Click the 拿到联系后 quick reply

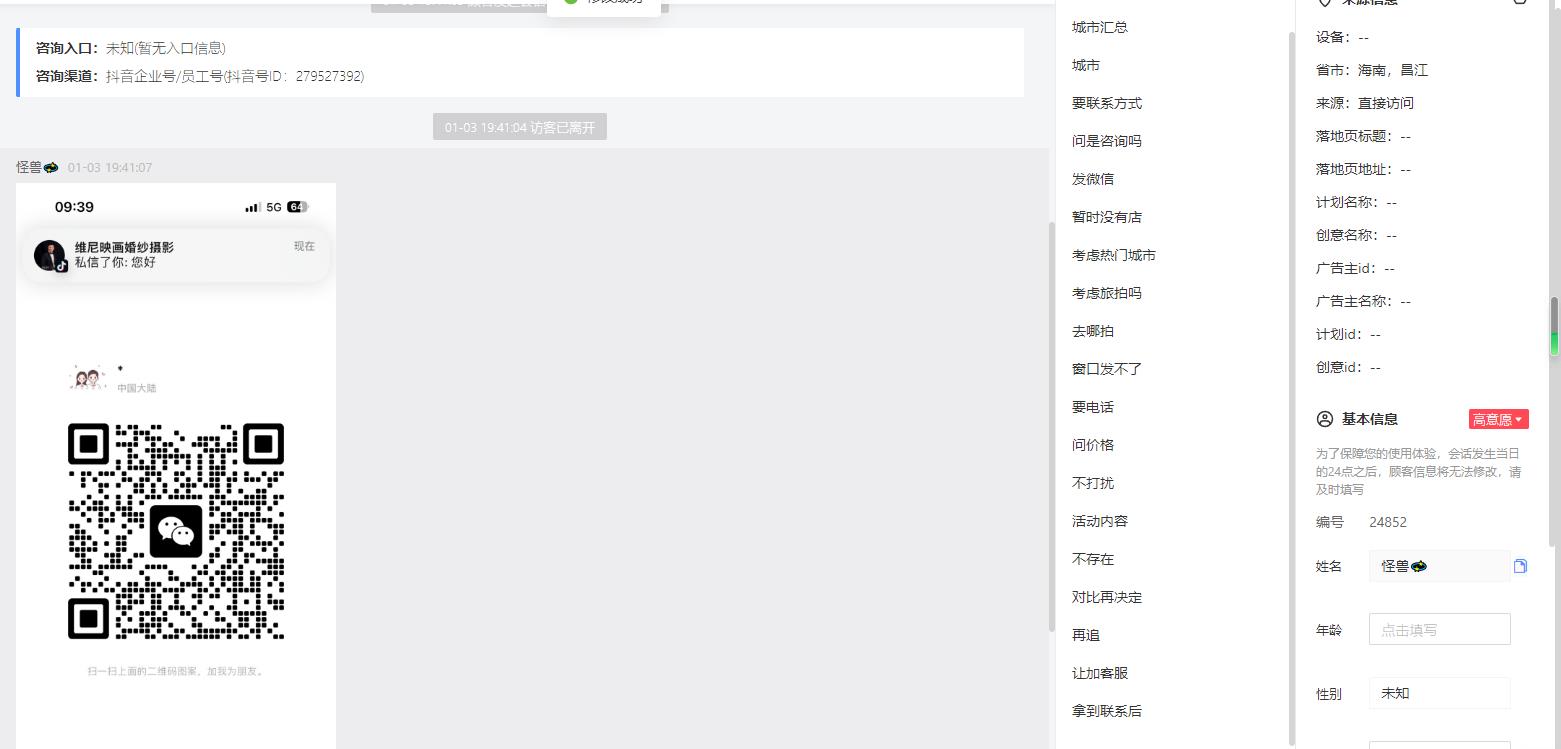(1107, 711)
